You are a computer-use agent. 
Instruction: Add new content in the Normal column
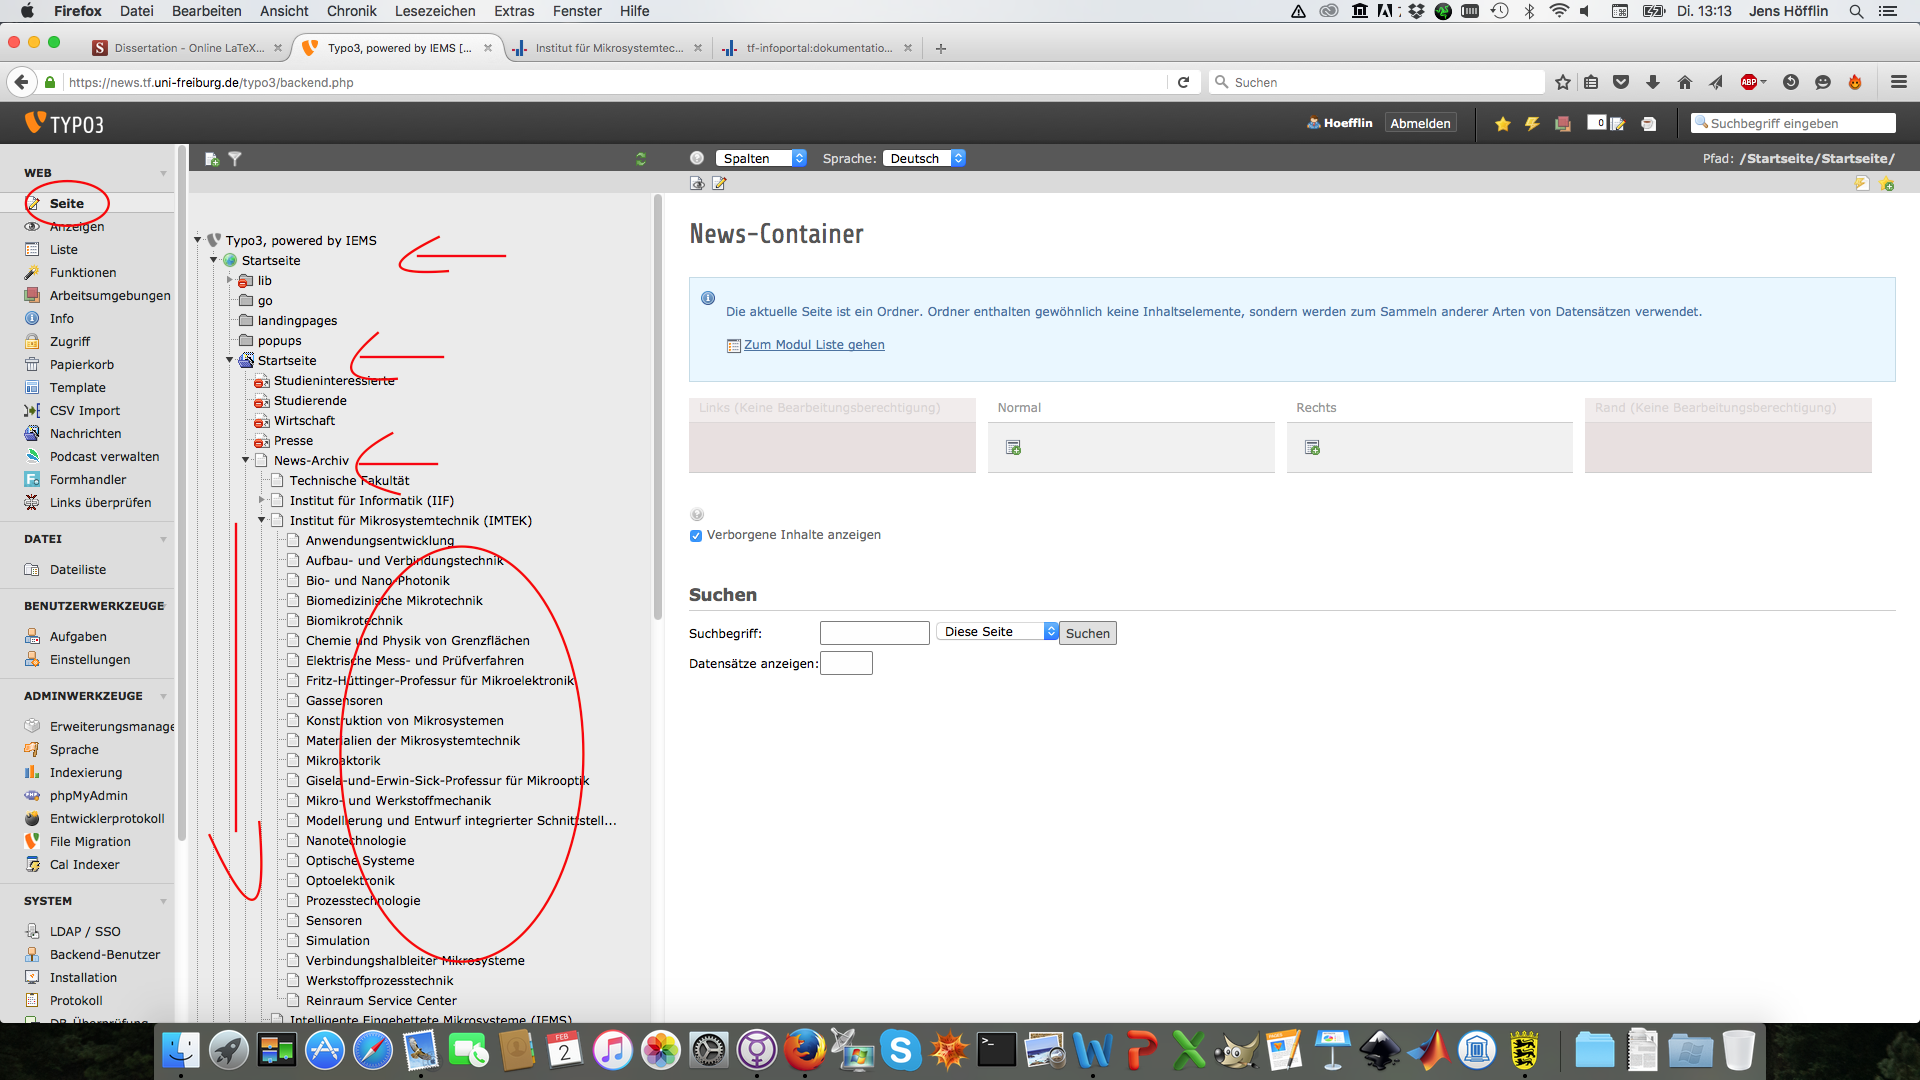click(x=1013, y=448)
